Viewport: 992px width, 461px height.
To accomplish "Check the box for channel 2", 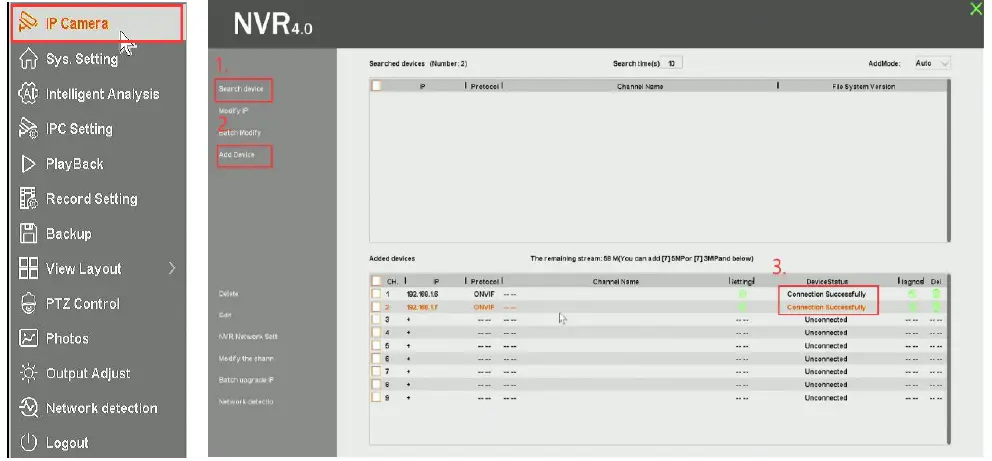I will tap(376, 307).
